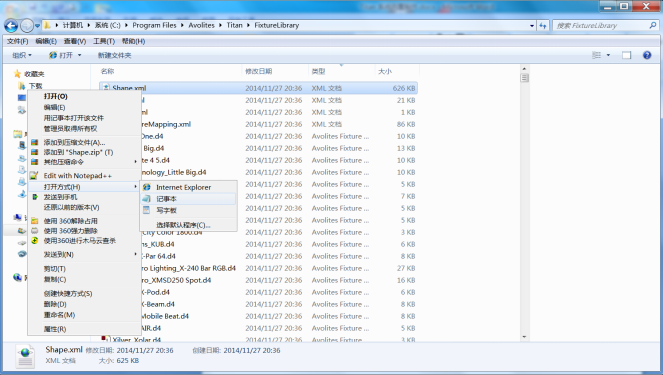The image size is (663, 375).
Task: Open the address bar history dropdown arrow
Action: [532, 26]
